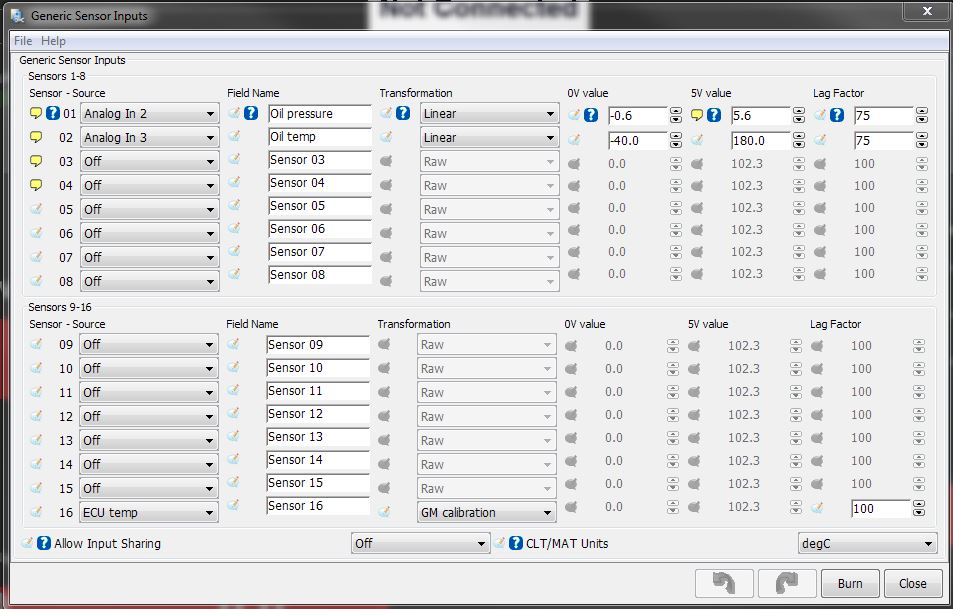Open Sensor 16 source dropdown ECU temp
Viewport: 953px width, 609px height.
(x=149, y=512)
